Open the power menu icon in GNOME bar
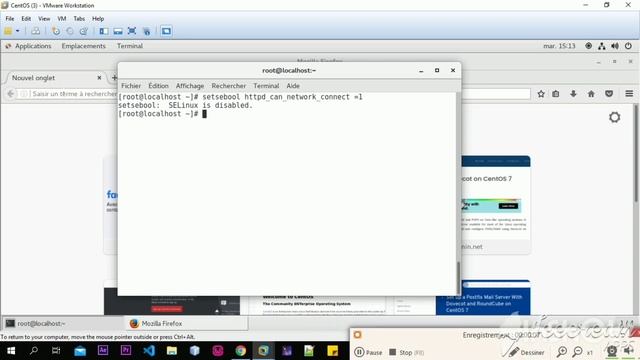This screenshot has height=360, width=640. click(x=628, y=46)
